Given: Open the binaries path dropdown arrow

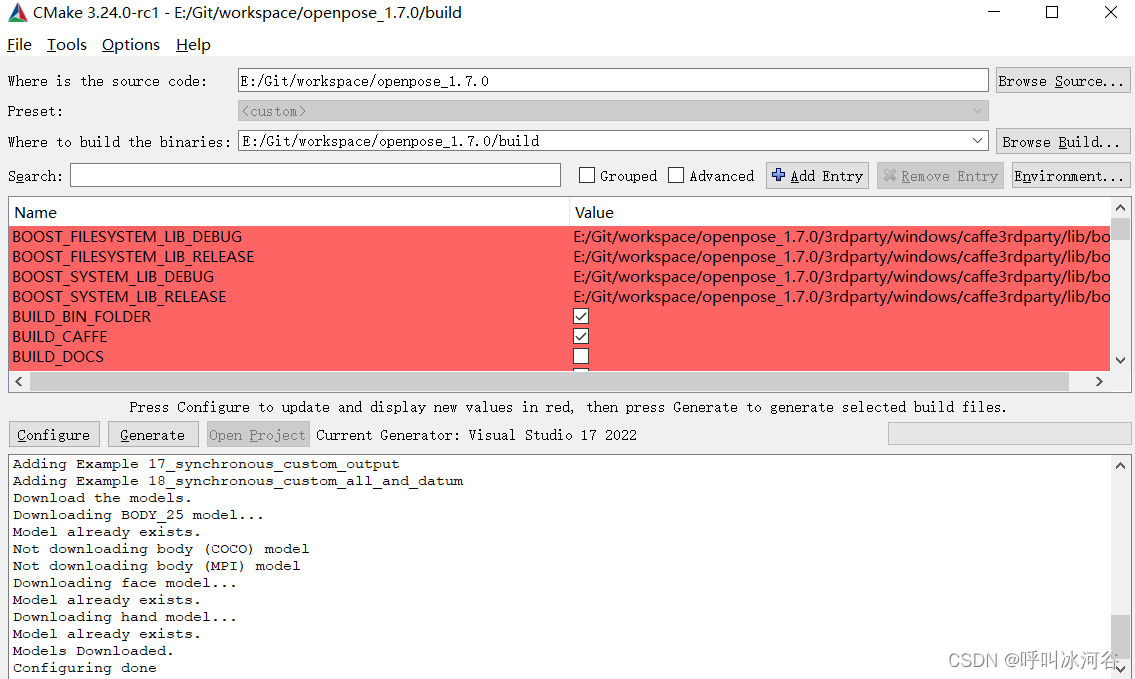Looking at the screenshot, I should (x=978, y=140).
